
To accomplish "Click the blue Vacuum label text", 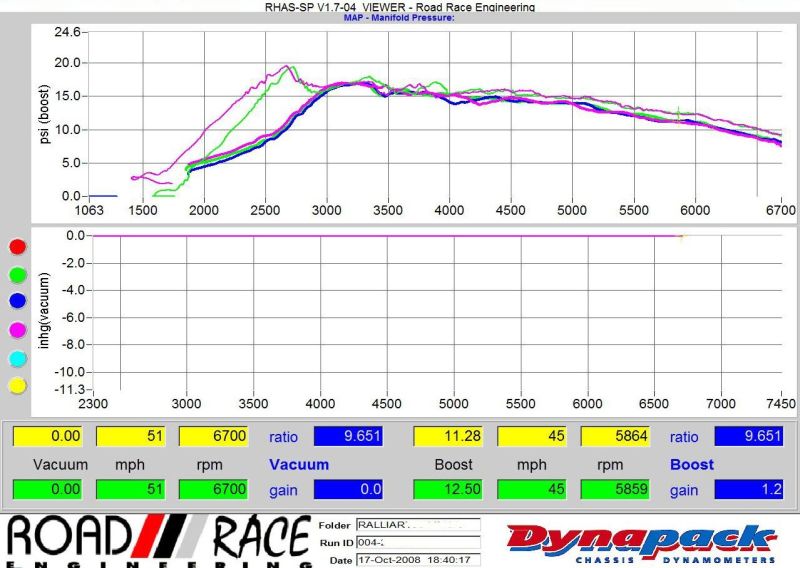I will (299, 464).
